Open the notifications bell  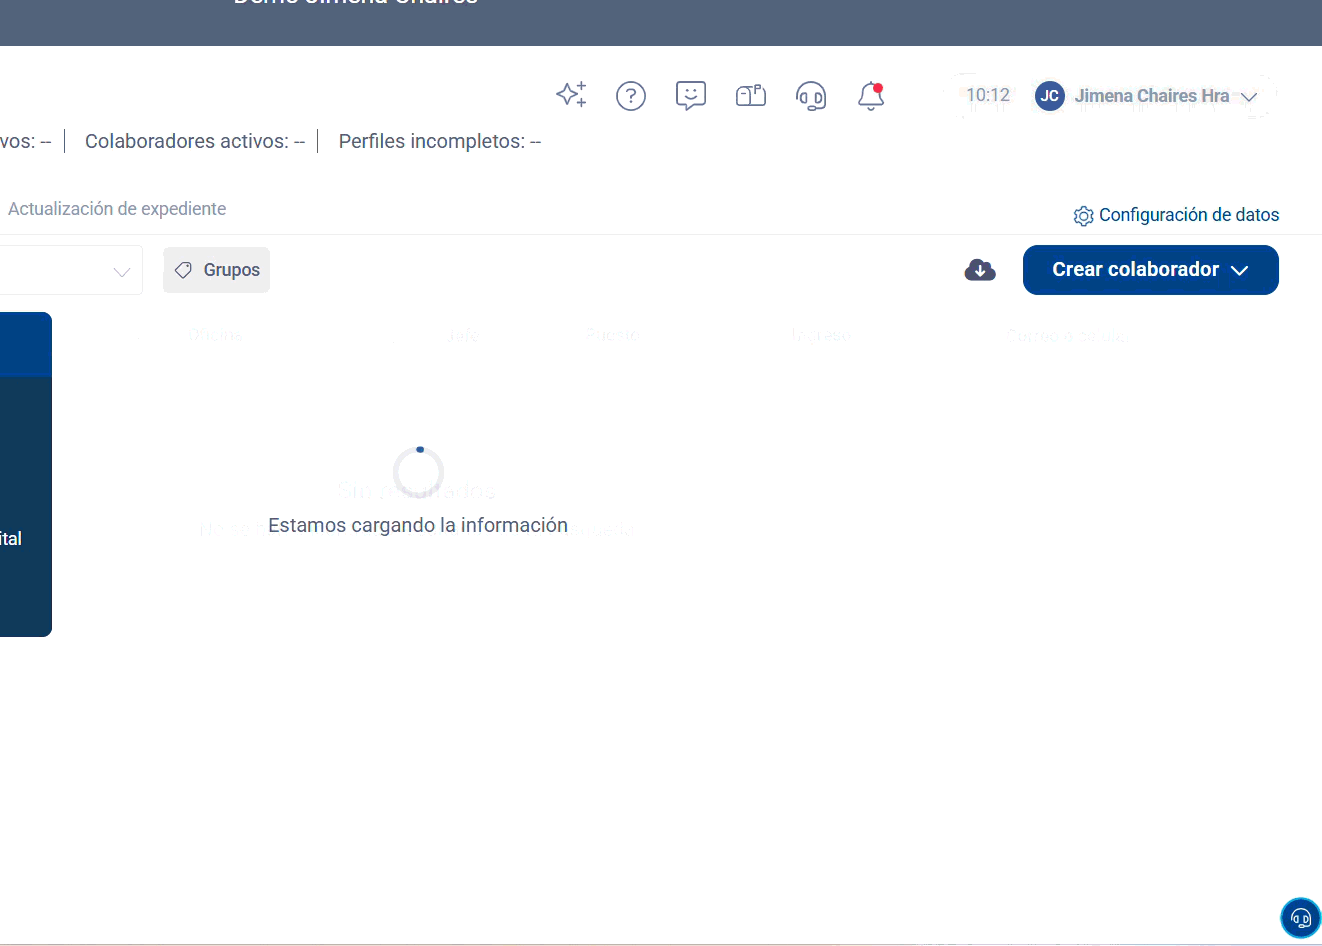tap(871, 95)
